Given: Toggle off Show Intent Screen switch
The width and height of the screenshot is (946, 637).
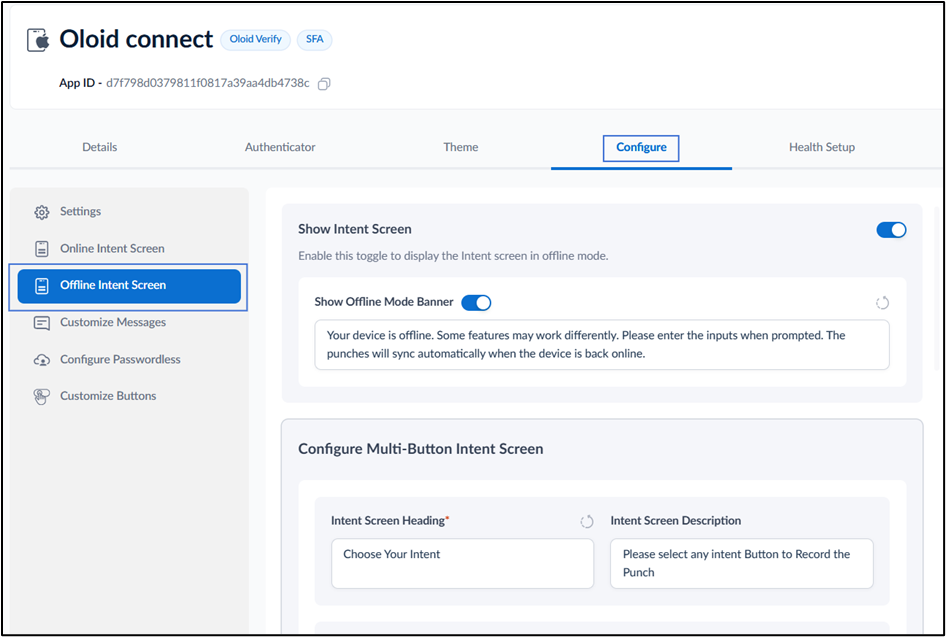Looking at the screenshot, I should (x=891, y=230).
